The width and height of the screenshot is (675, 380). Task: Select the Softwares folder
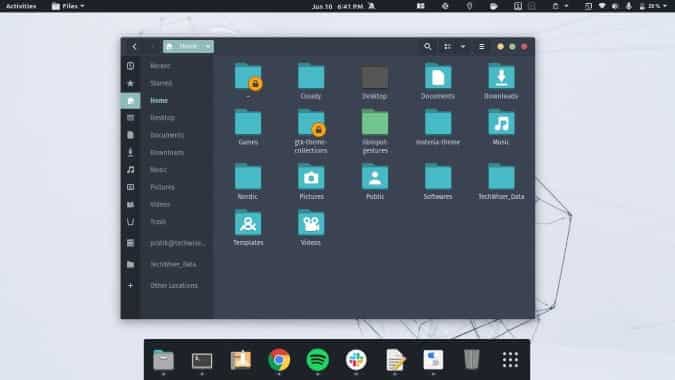[x=438, y=177]
